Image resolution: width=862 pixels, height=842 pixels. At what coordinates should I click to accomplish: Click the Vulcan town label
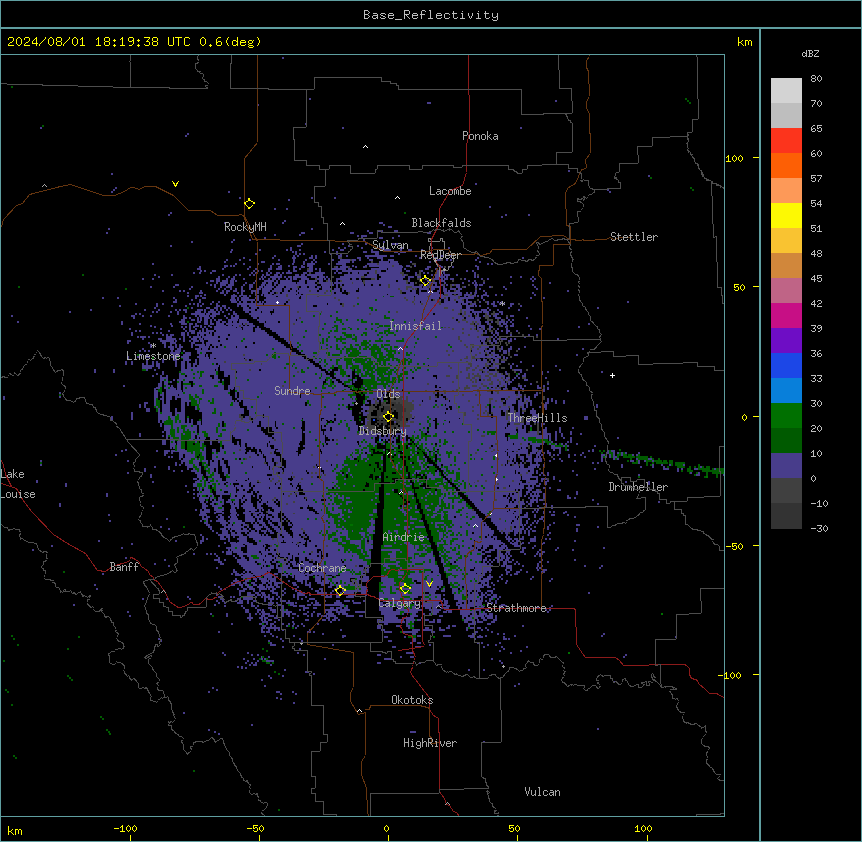(543, 792)
